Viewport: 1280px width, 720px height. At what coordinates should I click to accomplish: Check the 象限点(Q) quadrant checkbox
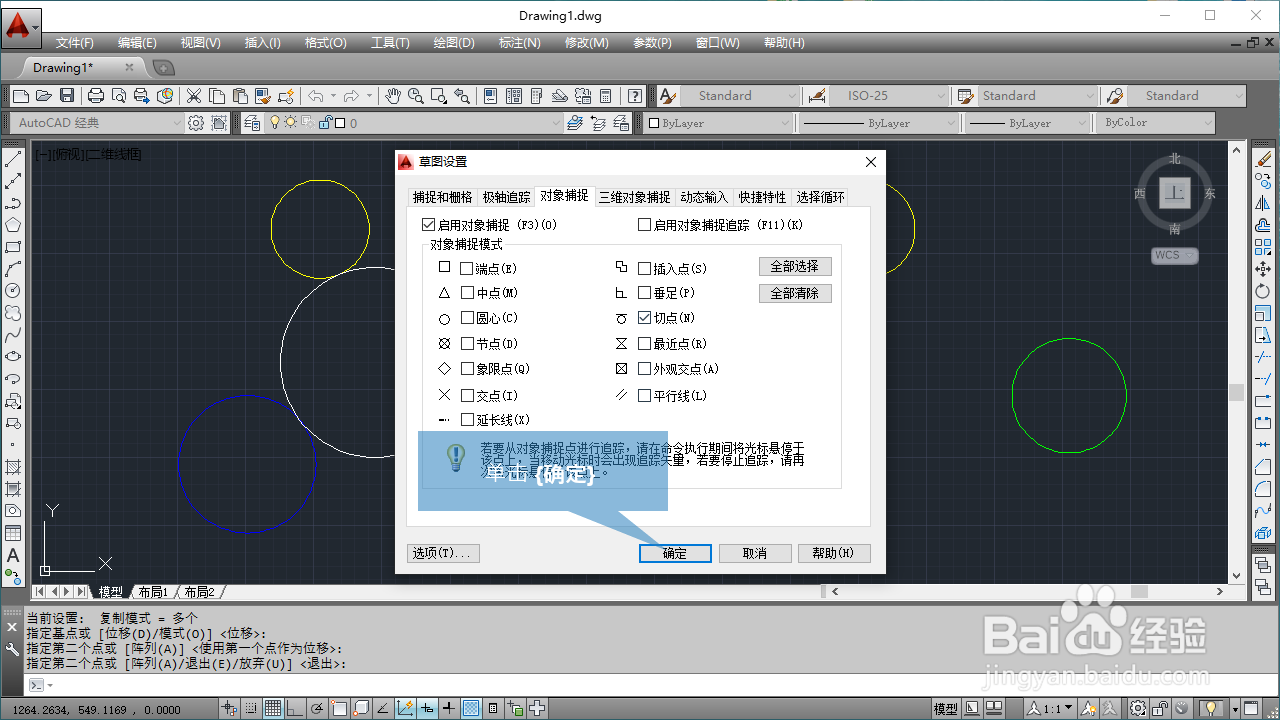click(467, 369)
